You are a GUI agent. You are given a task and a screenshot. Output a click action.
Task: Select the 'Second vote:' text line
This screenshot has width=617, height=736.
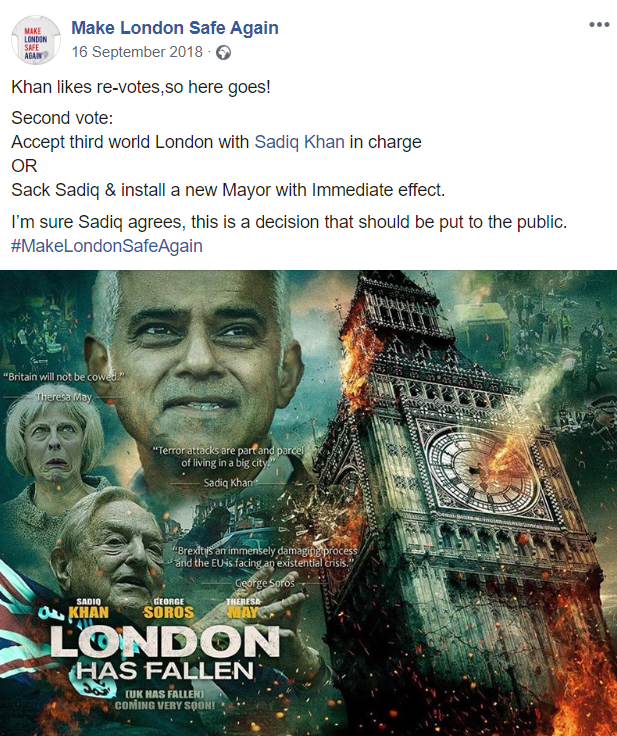click(x=62, y=118)
